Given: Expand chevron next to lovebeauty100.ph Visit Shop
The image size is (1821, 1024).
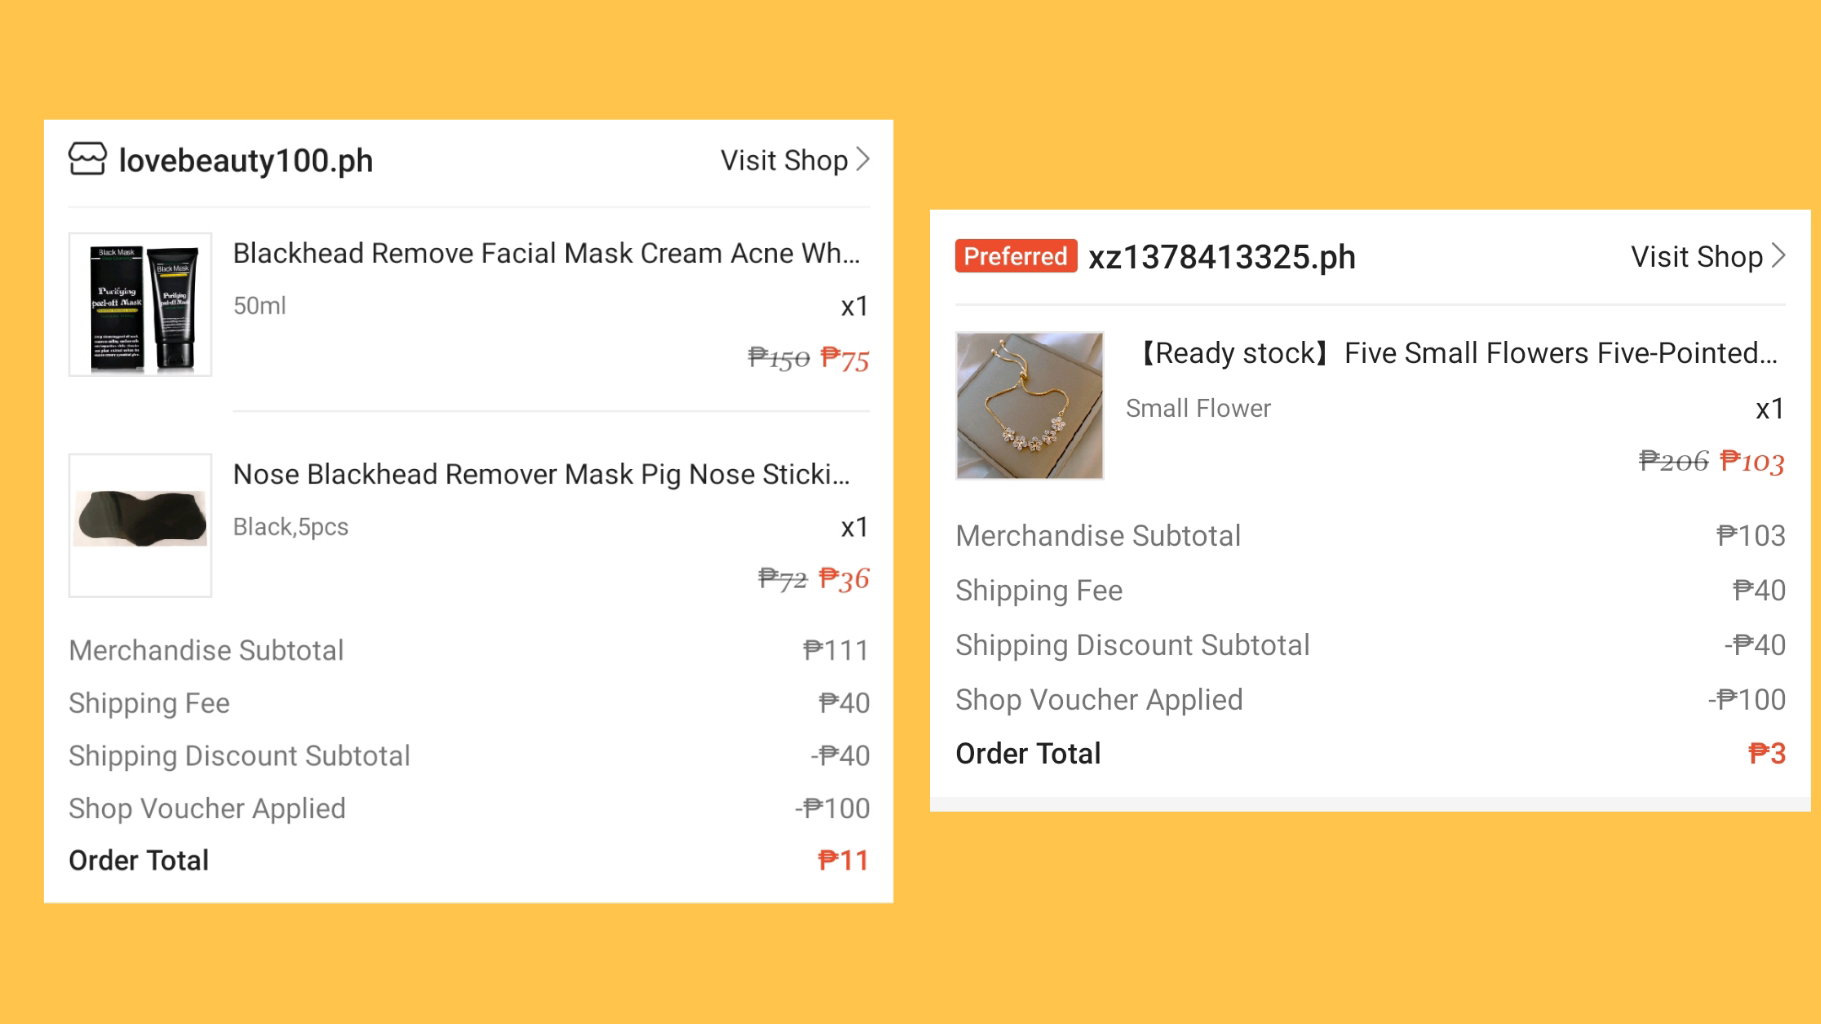Looking at the screenshot, I should tap(863, 160).
